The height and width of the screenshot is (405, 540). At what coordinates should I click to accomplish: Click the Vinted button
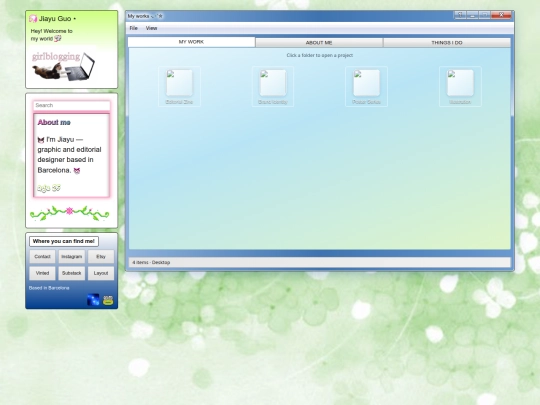pos(42,273)
